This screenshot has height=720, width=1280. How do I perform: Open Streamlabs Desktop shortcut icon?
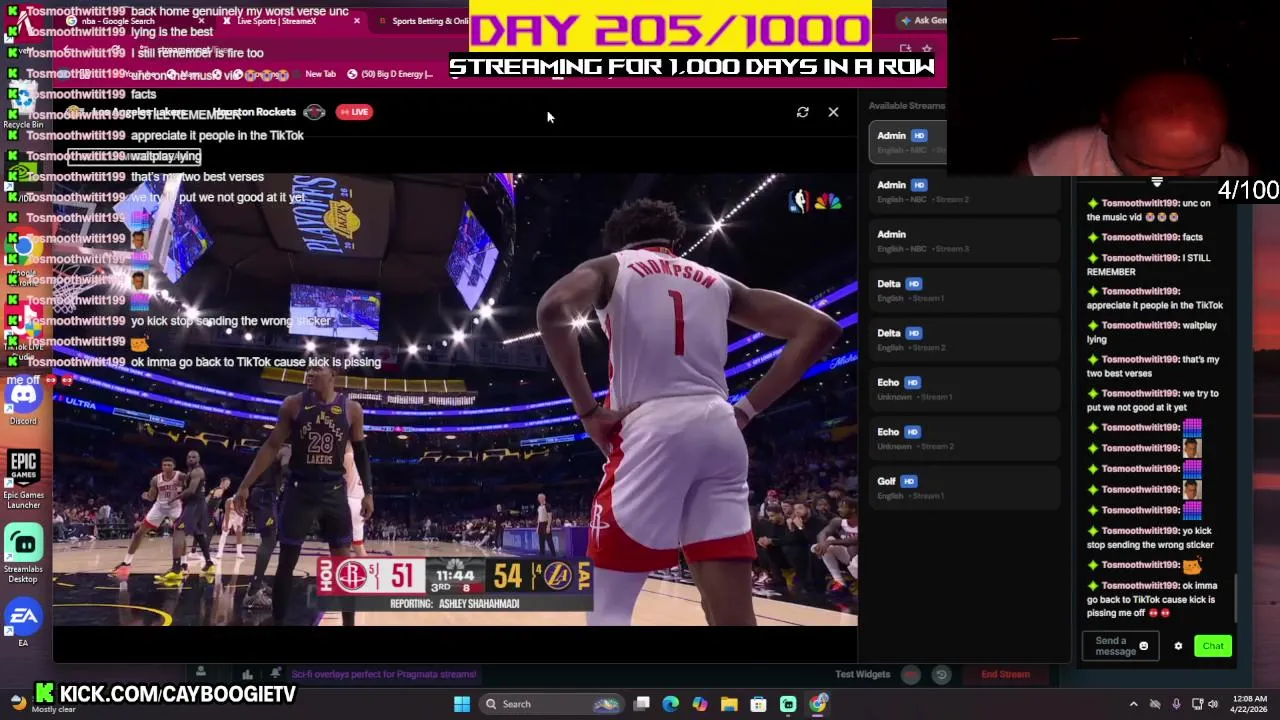point(23,553)
